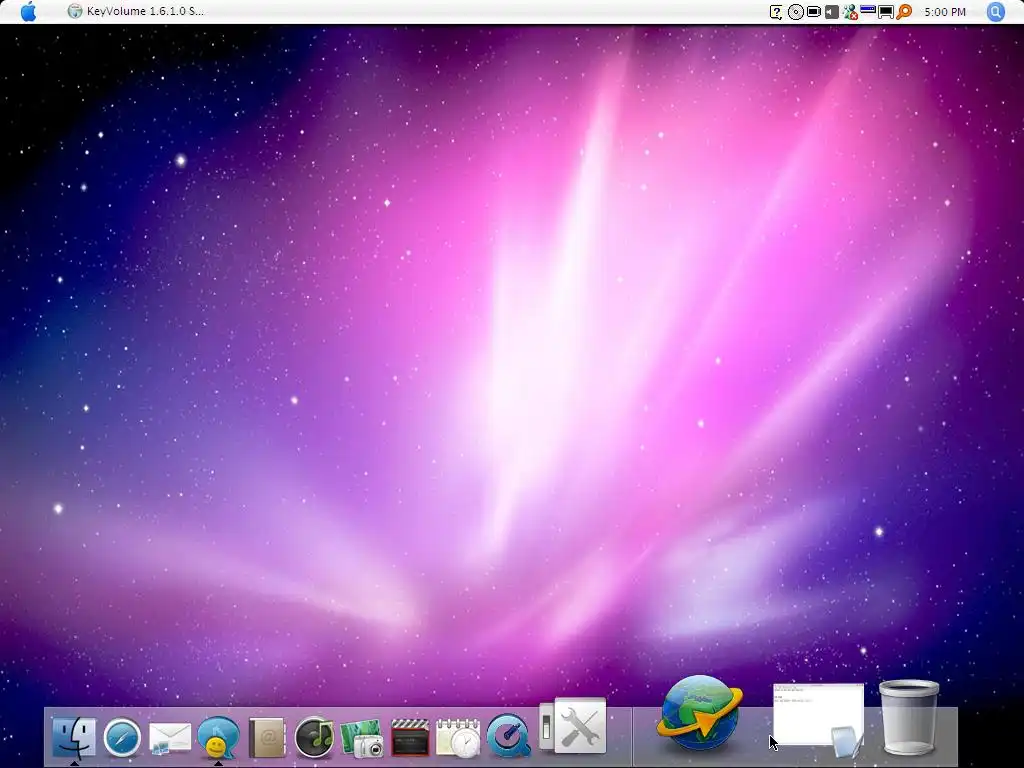Launch QuickTime player dock icon
The width and height of the screenshot is (1024, 768).
click(508, 736)
